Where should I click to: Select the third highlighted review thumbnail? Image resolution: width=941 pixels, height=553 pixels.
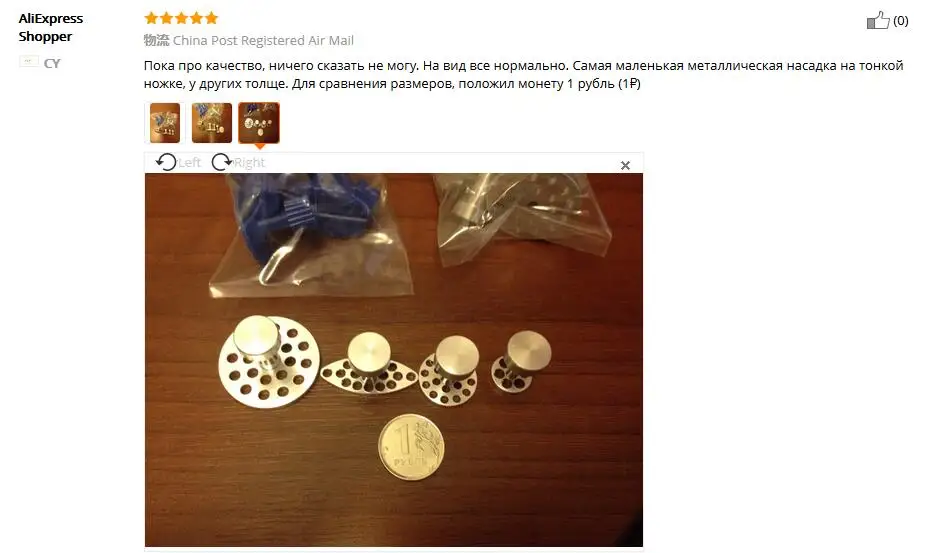(x=259, y=122)
